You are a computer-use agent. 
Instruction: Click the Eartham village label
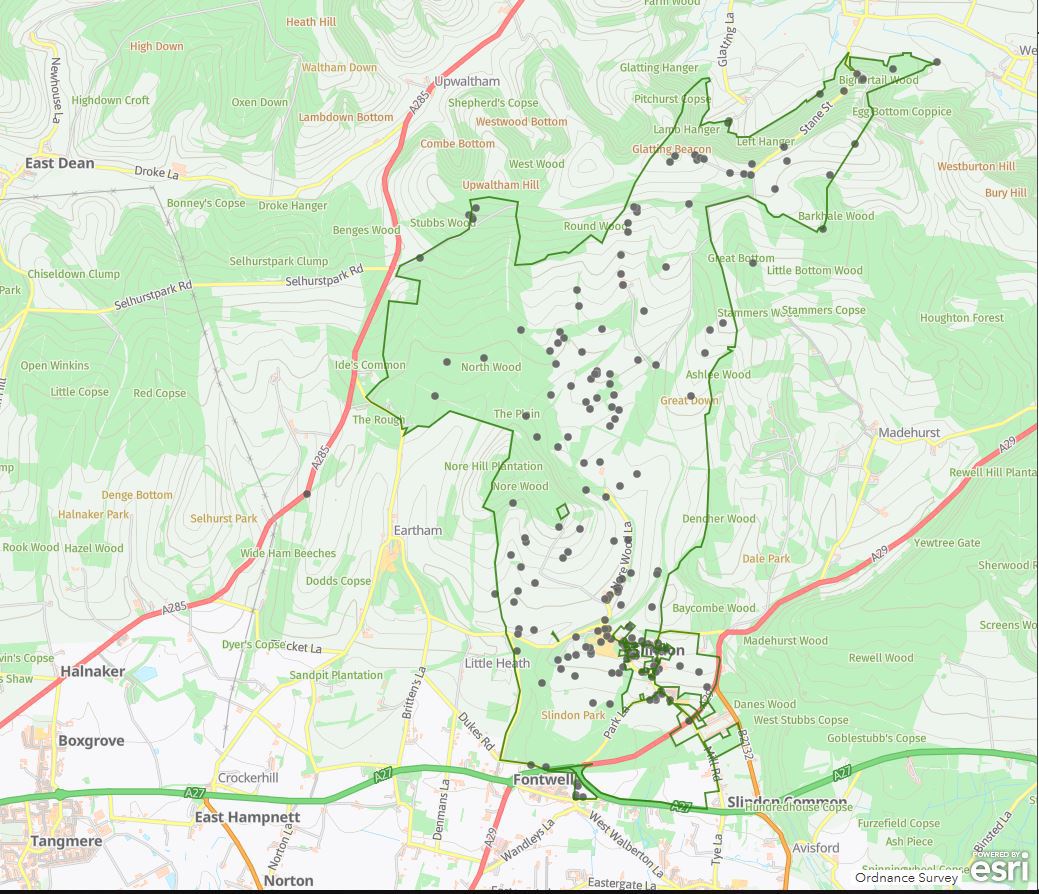418,531
